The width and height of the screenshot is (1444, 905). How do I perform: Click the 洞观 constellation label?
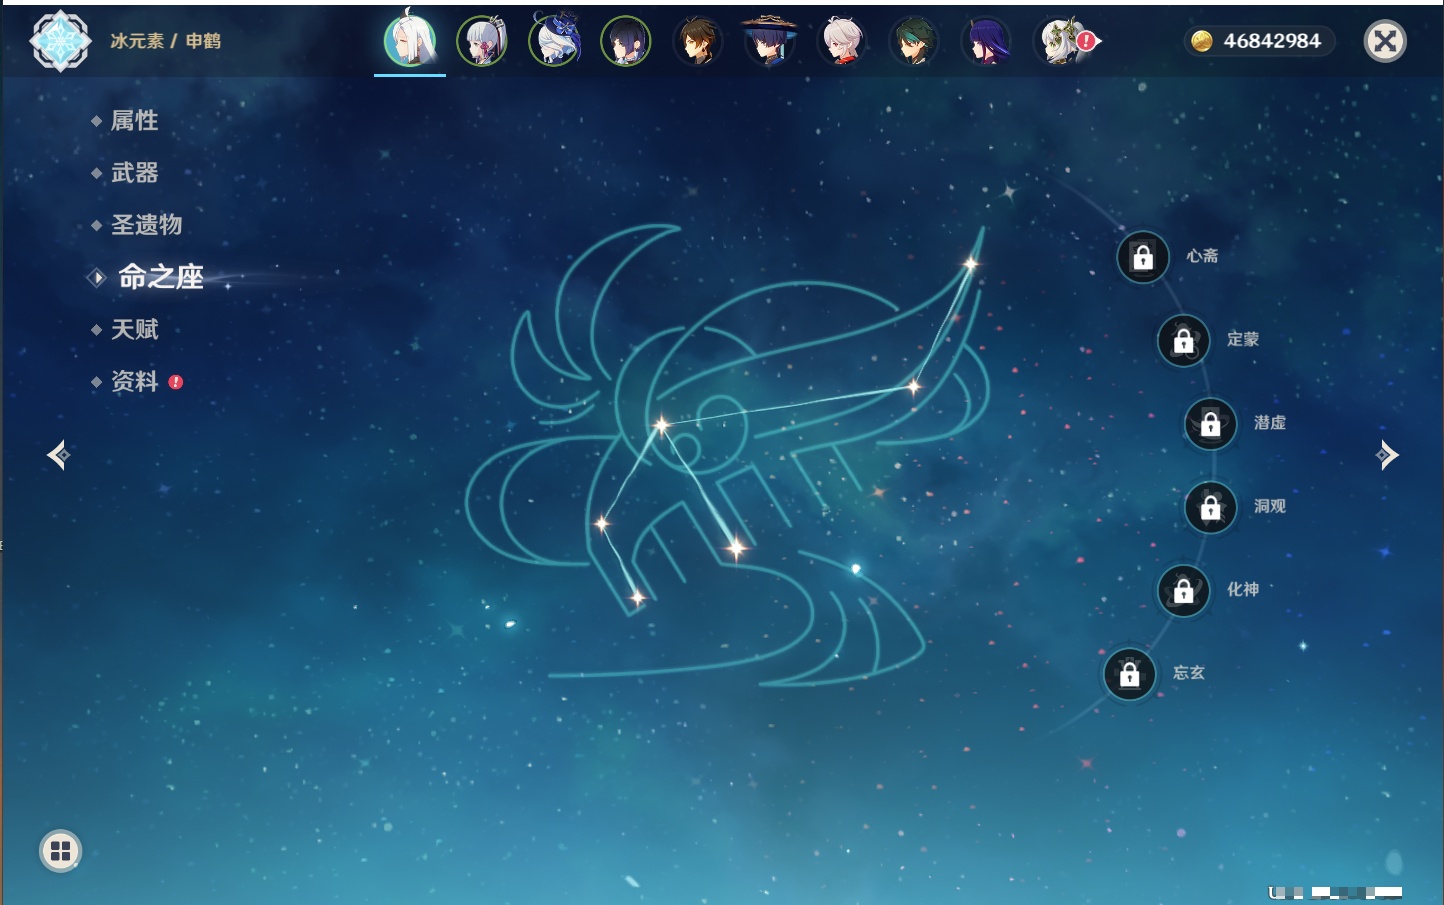(x=1270, y=506)
